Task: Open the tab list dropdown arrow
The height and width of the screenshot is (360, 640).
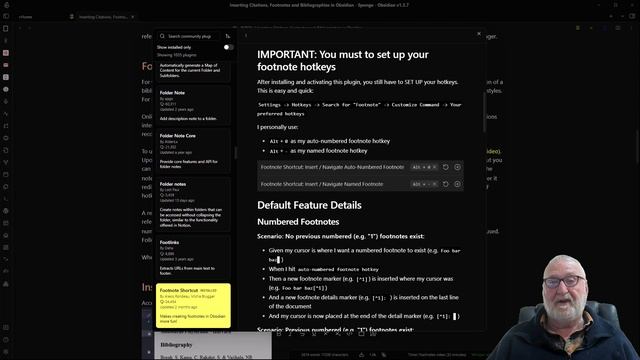Action: 622,16
